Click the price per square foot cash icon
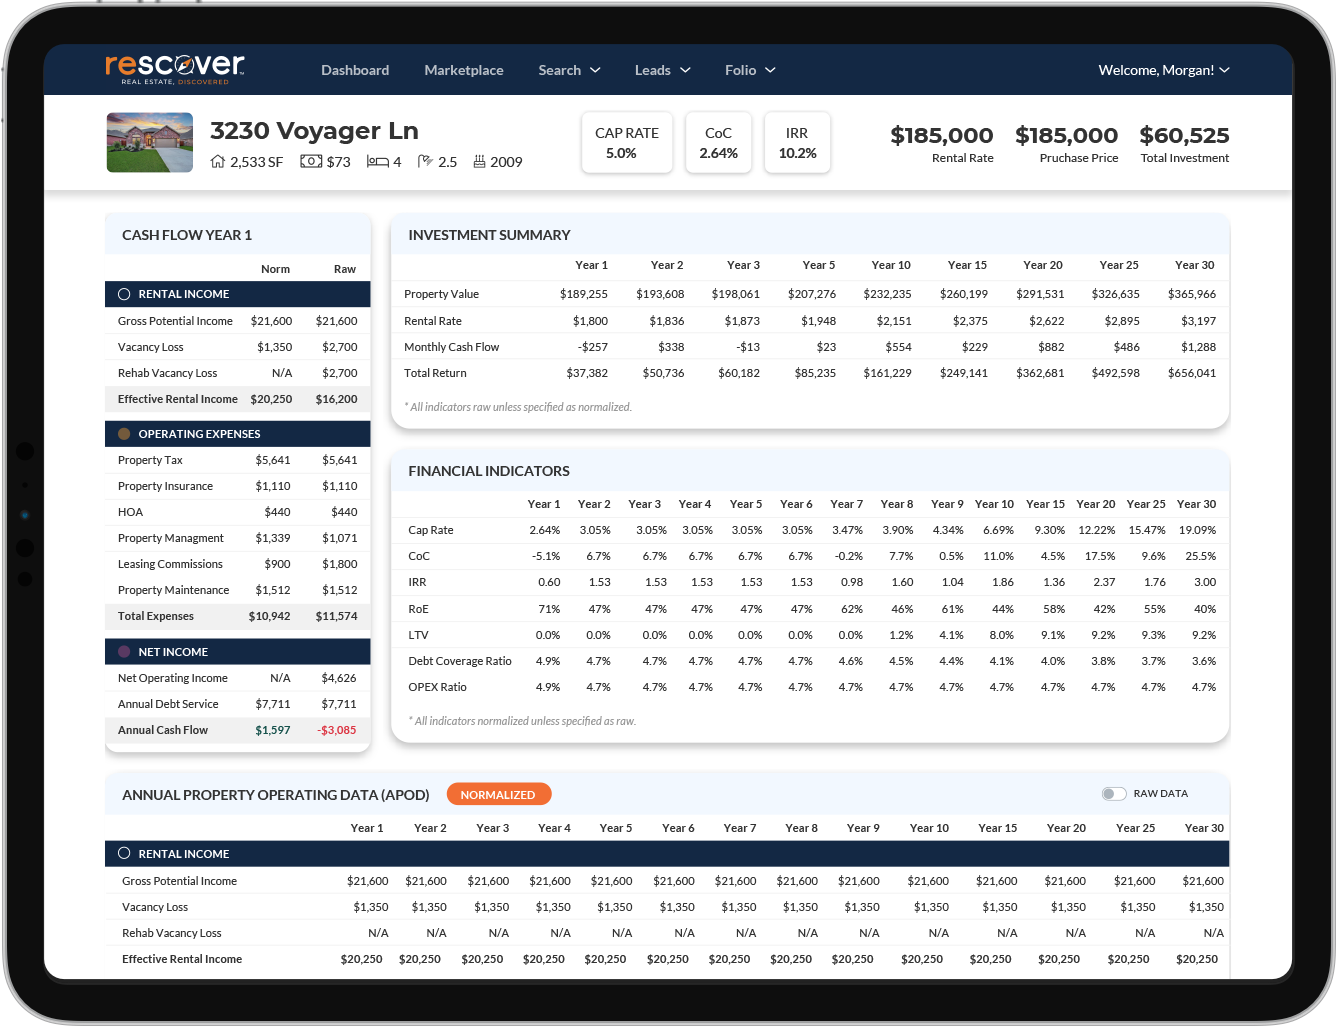The image size is (1337, 1027). (x=311, y=162)
